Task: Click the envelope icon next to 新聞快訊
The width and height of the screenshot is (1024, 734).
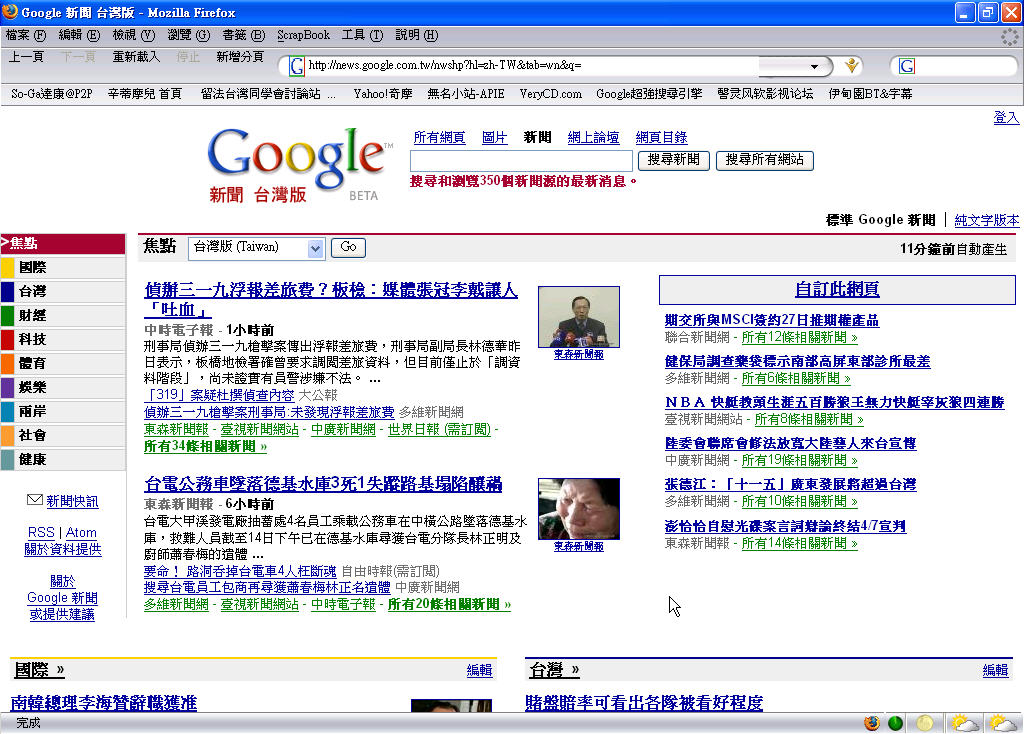Action: (x=35, y=500)
